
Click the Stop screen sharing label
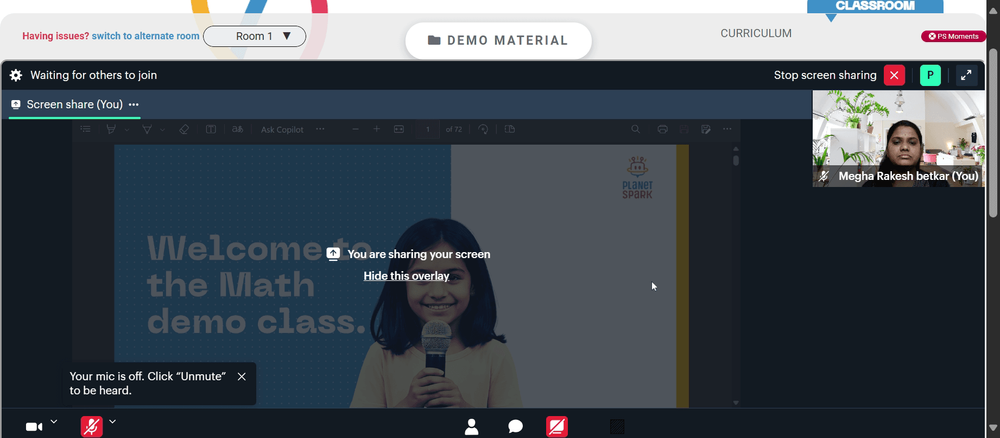pos(825,75)
